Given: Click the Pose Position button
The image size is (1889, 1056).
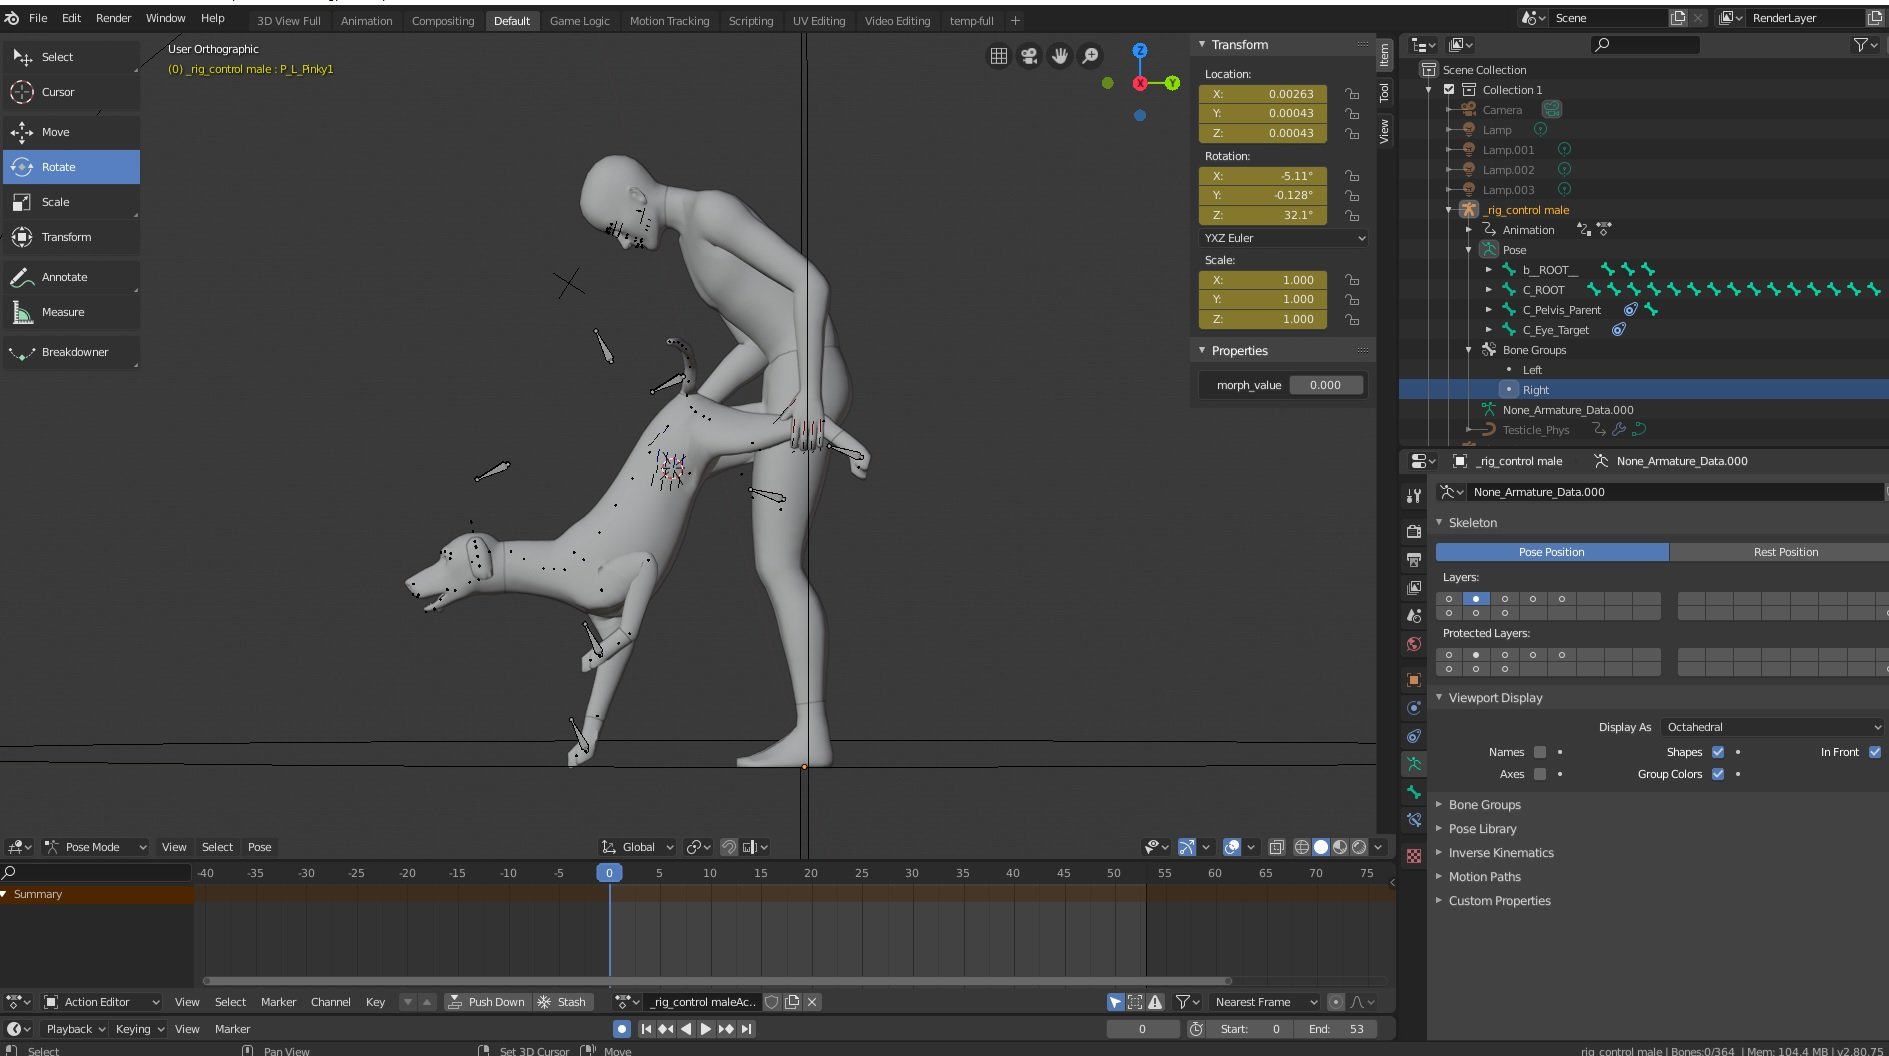Looking at the screenshot, I should coord(1552,552).
